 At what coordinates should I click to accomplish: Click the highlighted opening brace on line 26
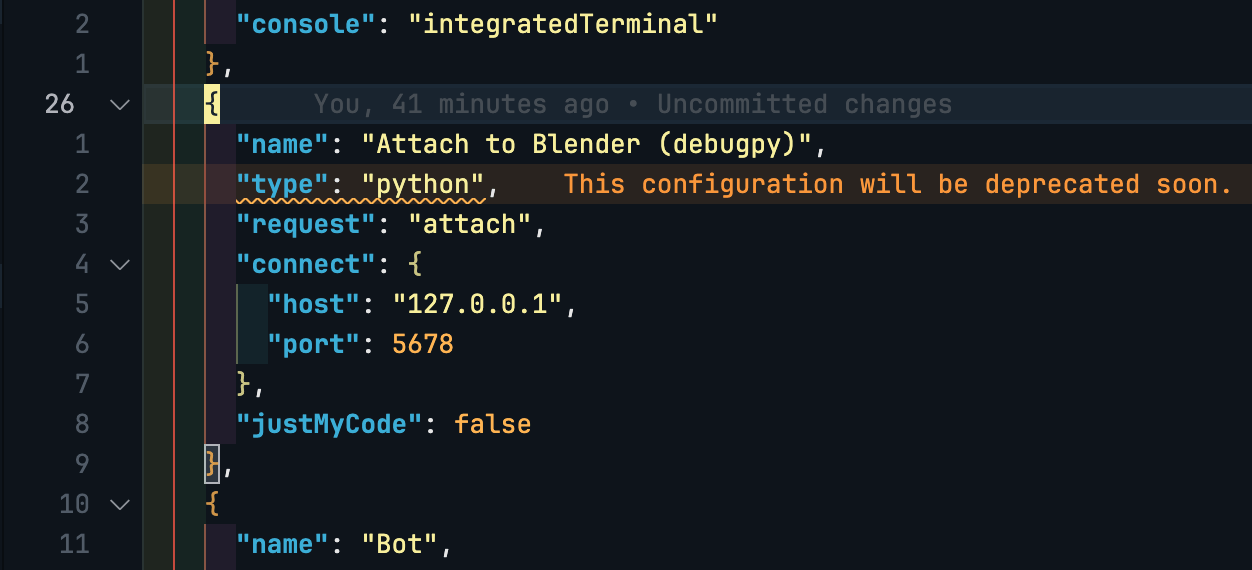click(x=212, y=104)
